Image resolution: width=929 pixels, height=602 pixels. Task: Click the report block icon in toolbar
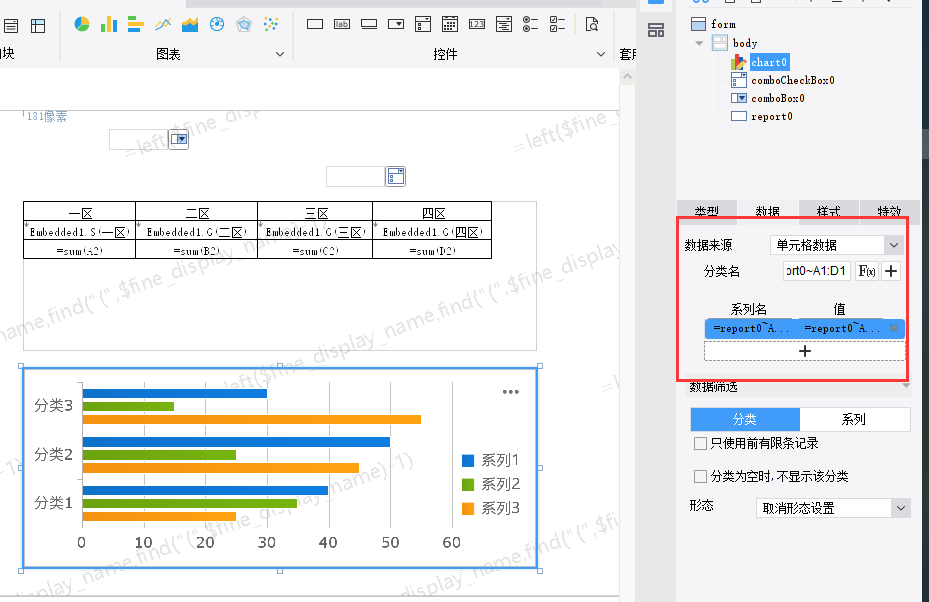click(11, 25)
